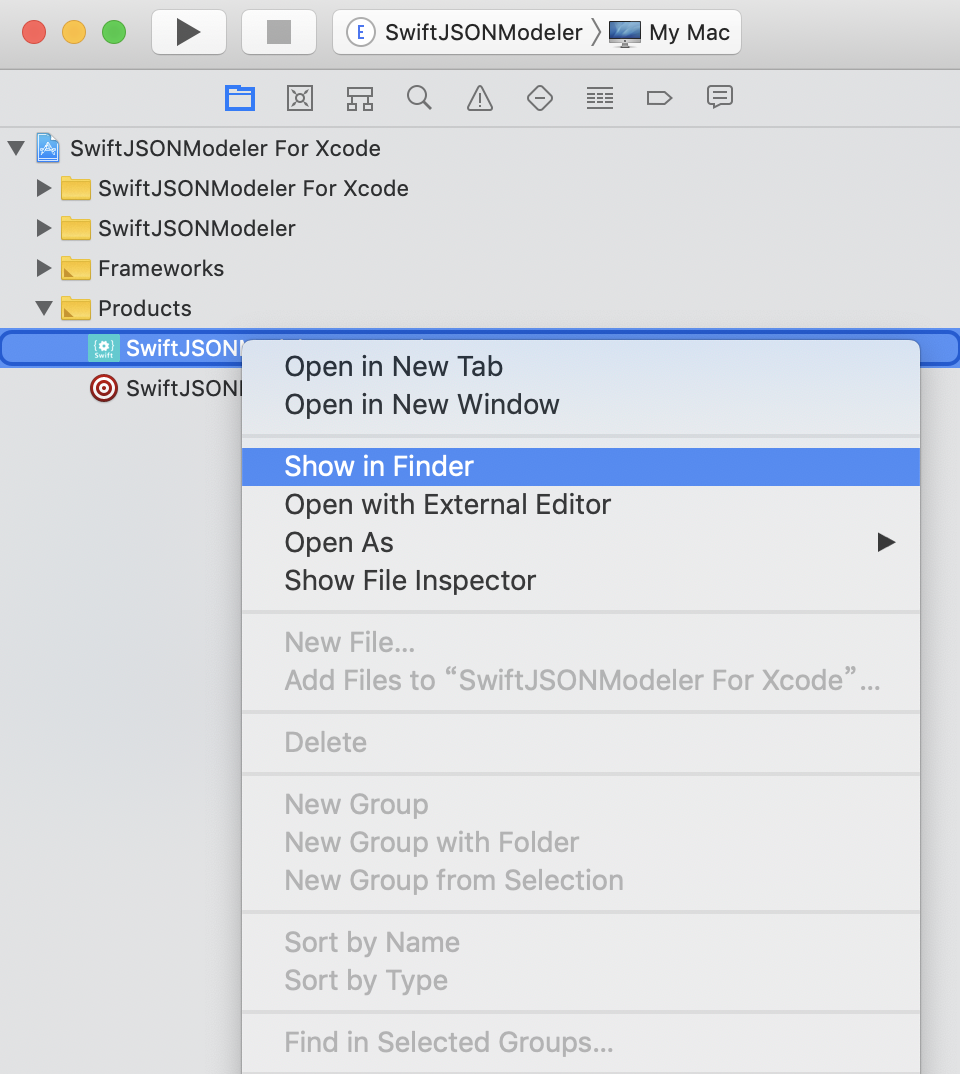The height and width of the screenshot is (1074, 960).
Task: Select the SwiftJSONModeler folder row
Action: point(479,228)
